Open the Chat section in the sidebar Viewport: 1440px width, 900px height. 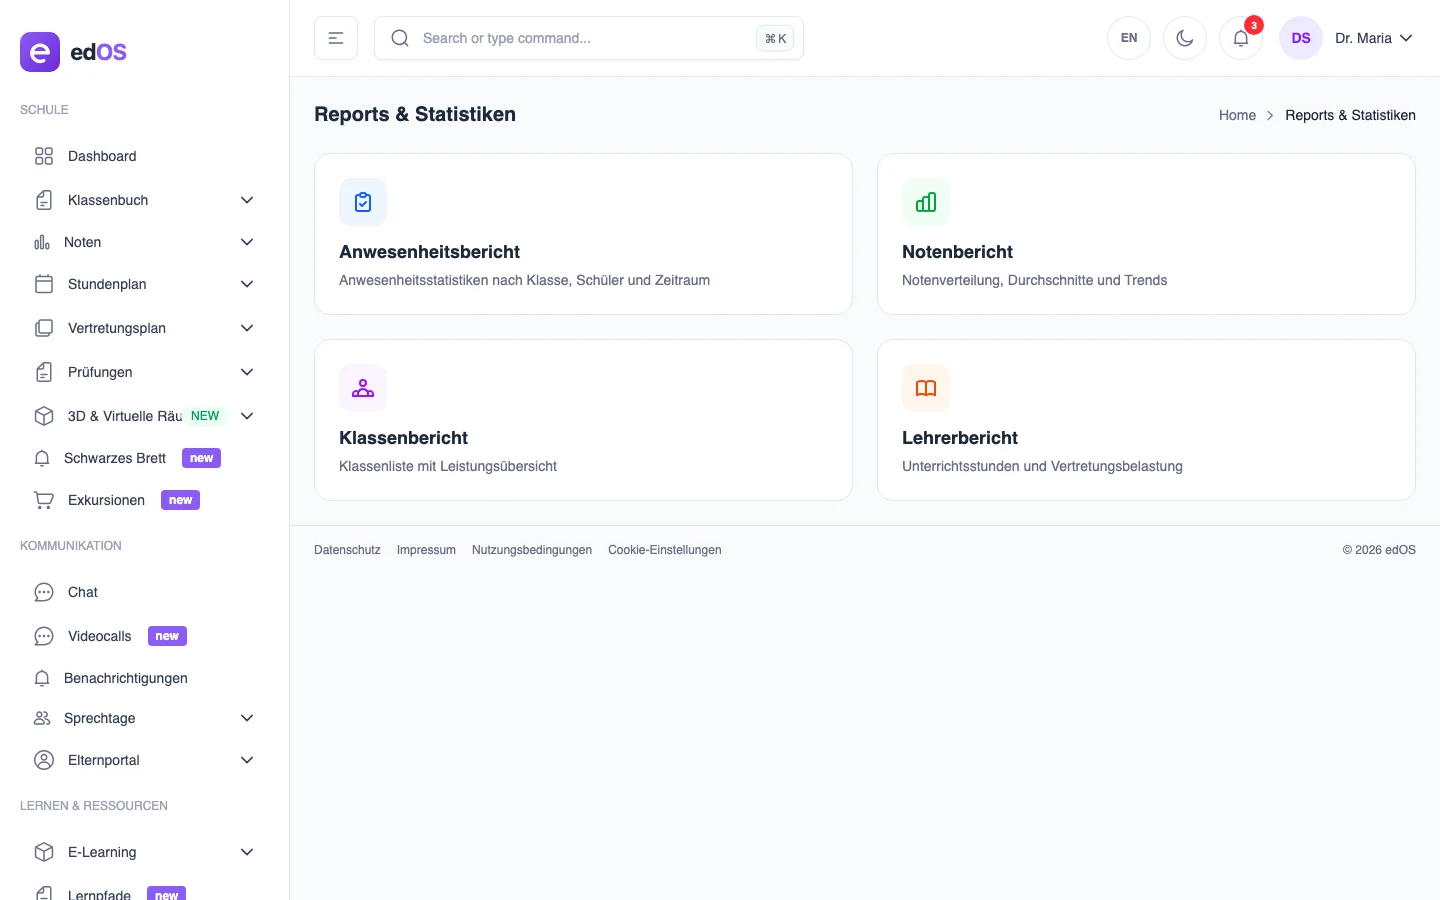click(82, 592)
